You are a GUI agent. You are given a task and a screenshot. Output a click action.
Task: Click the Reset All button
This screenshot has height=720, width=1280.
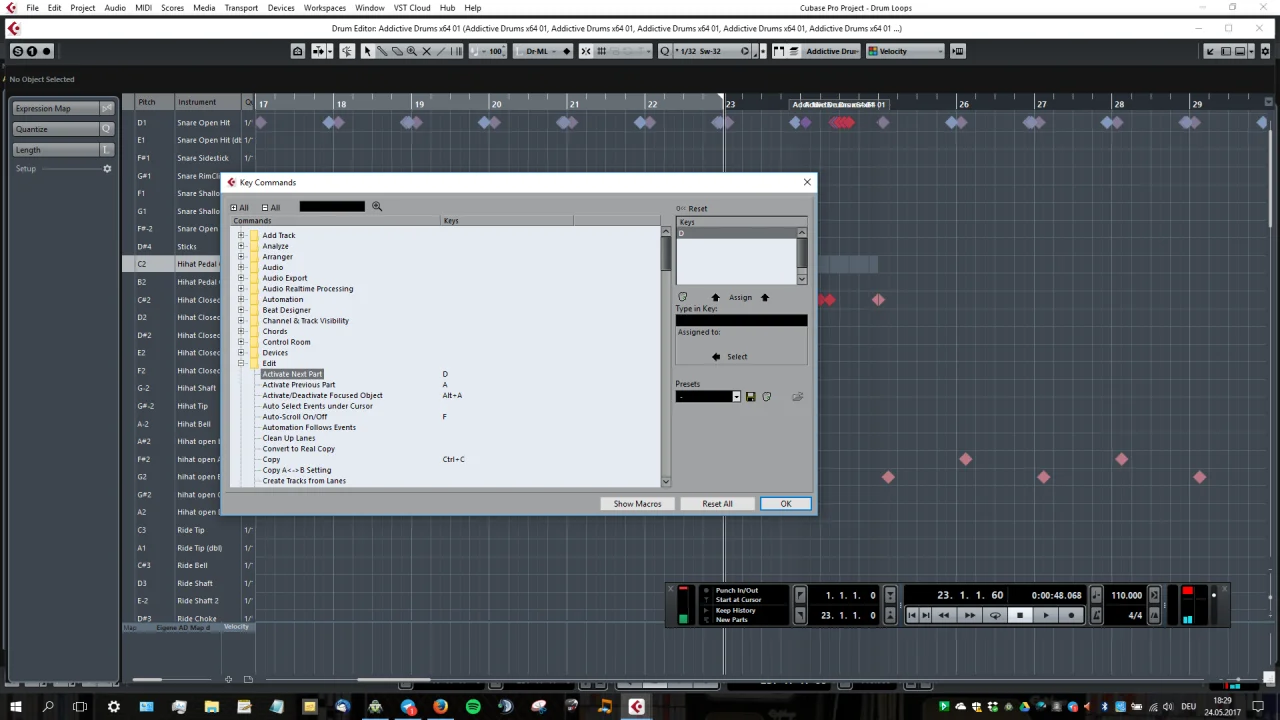717,504
